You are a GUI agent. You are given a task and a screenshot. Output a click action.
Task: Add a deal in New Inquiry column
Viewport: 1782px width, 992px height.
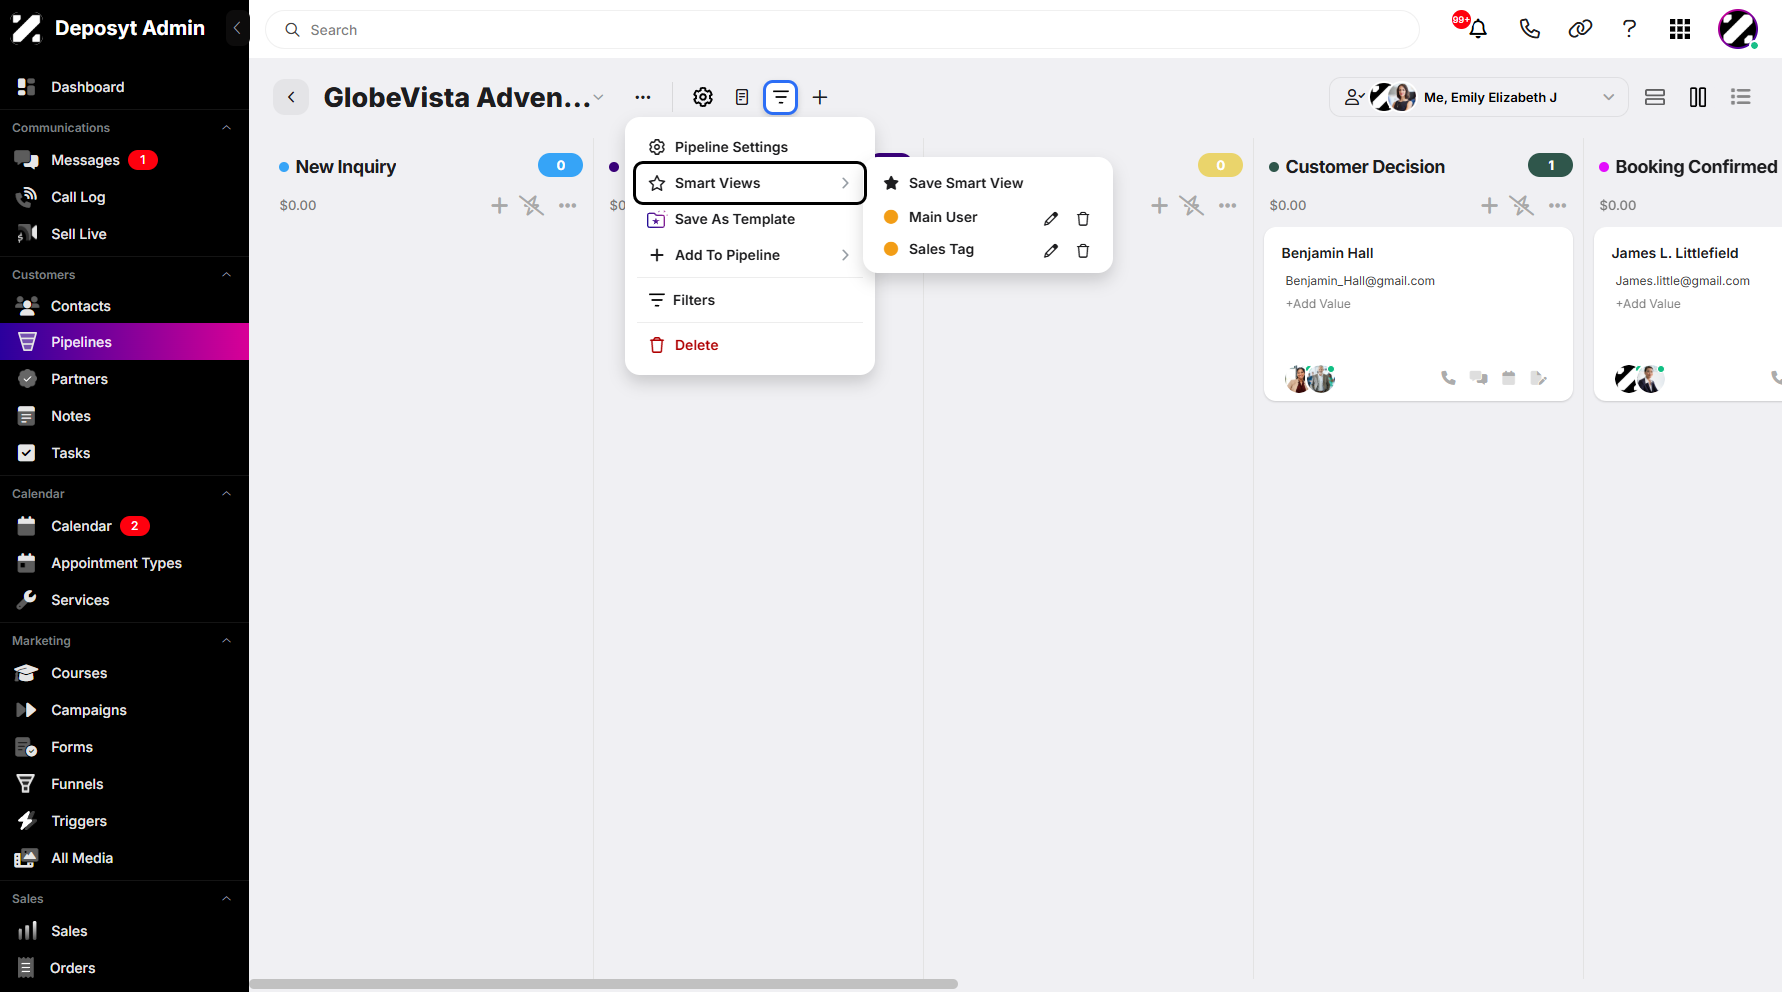[x=499, y=205]
